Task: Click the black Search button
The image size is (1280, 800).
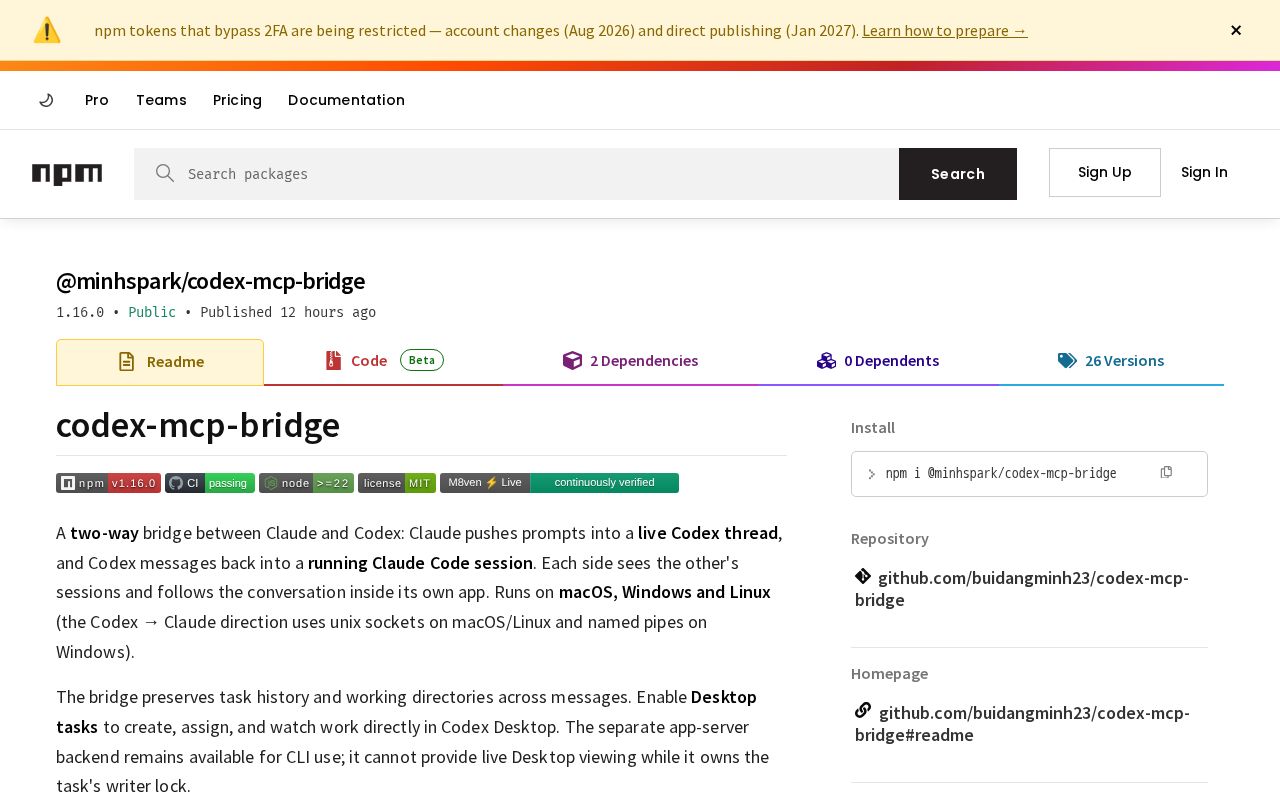Action: pos(958,174)
